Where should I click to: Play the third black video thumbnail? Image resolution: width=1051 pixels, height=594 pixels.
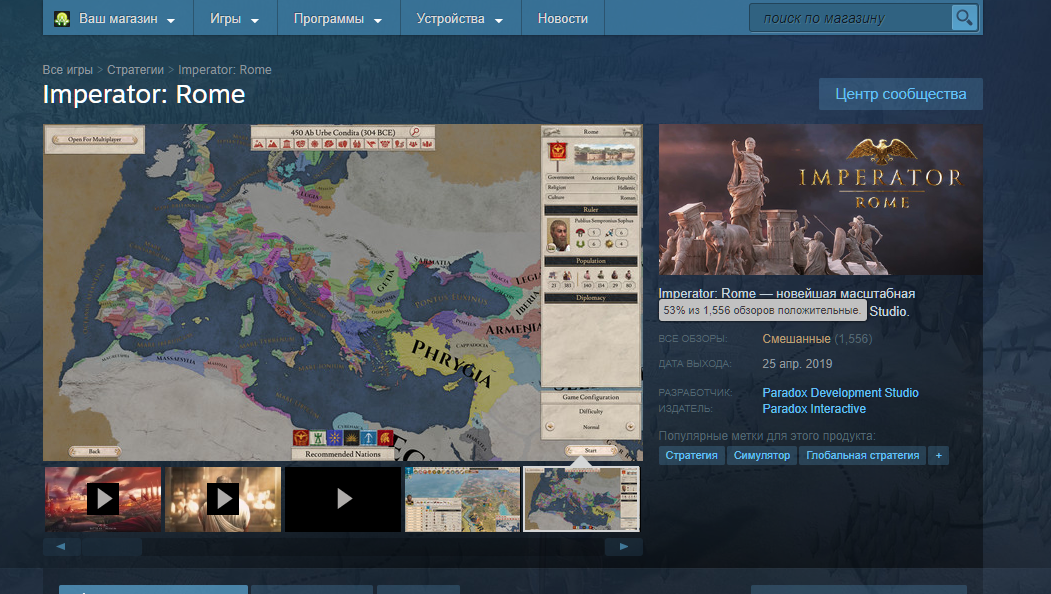click(343, 499)
